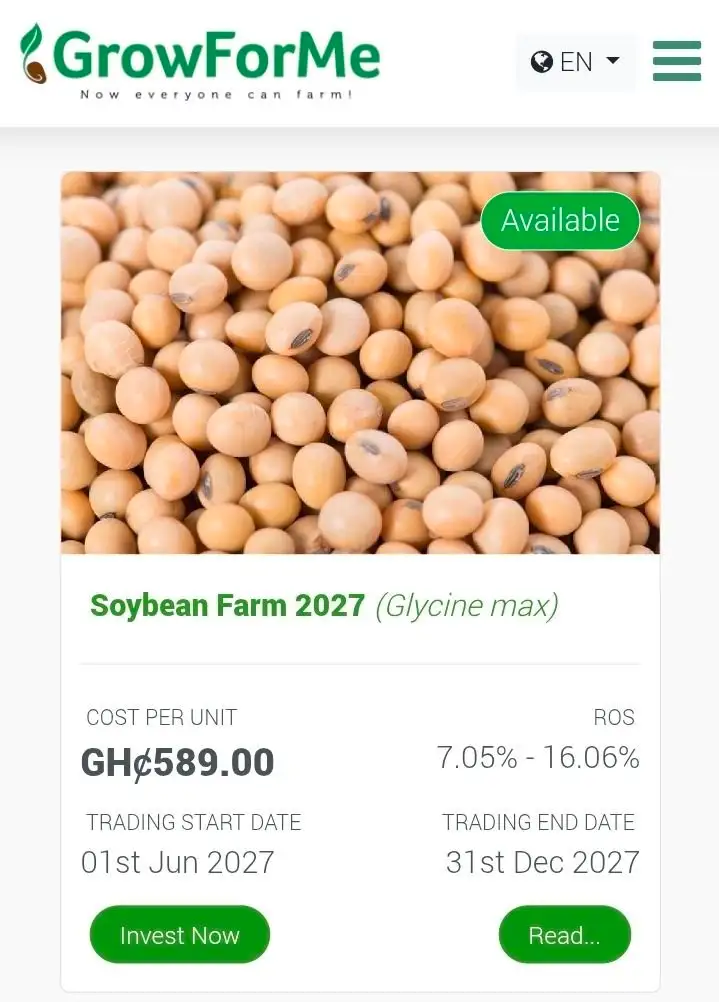The width and height of the screenshot is (719, 1002).
Task: Expand the EN language dropdown arrow
Action: click(612, 61)
